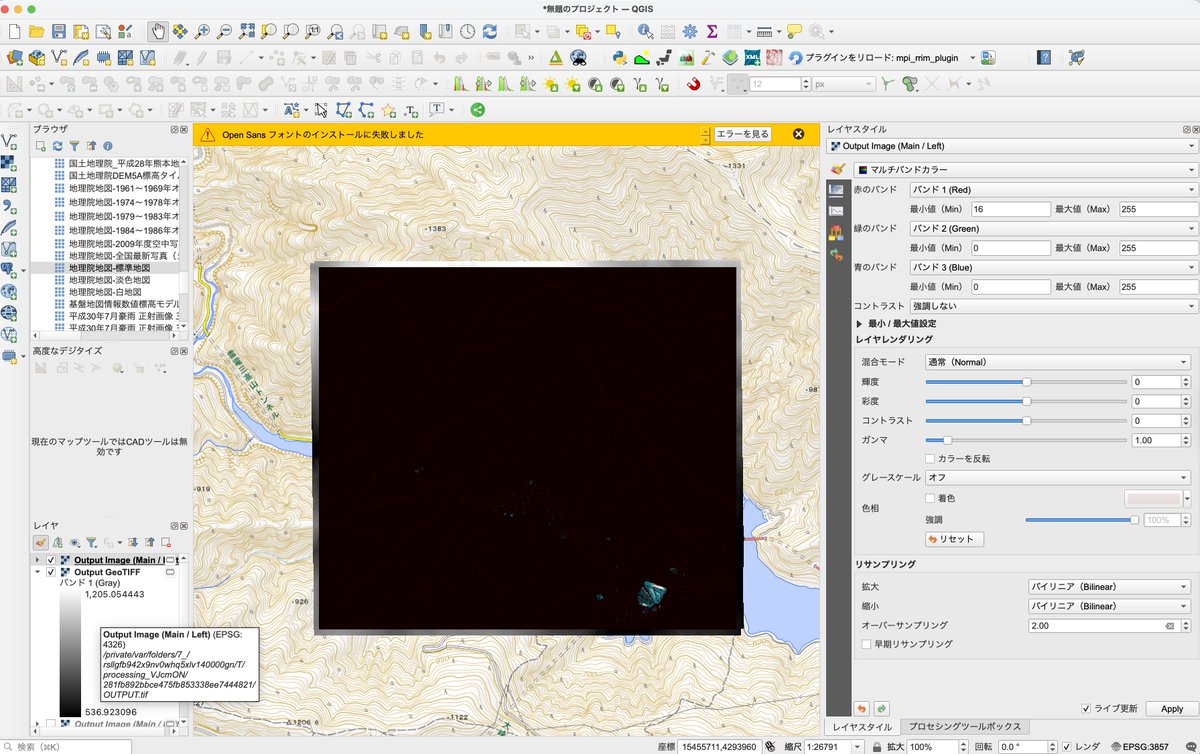
Task: Check the カラーを反転 (invert colors) box
Action: (931, 459)
